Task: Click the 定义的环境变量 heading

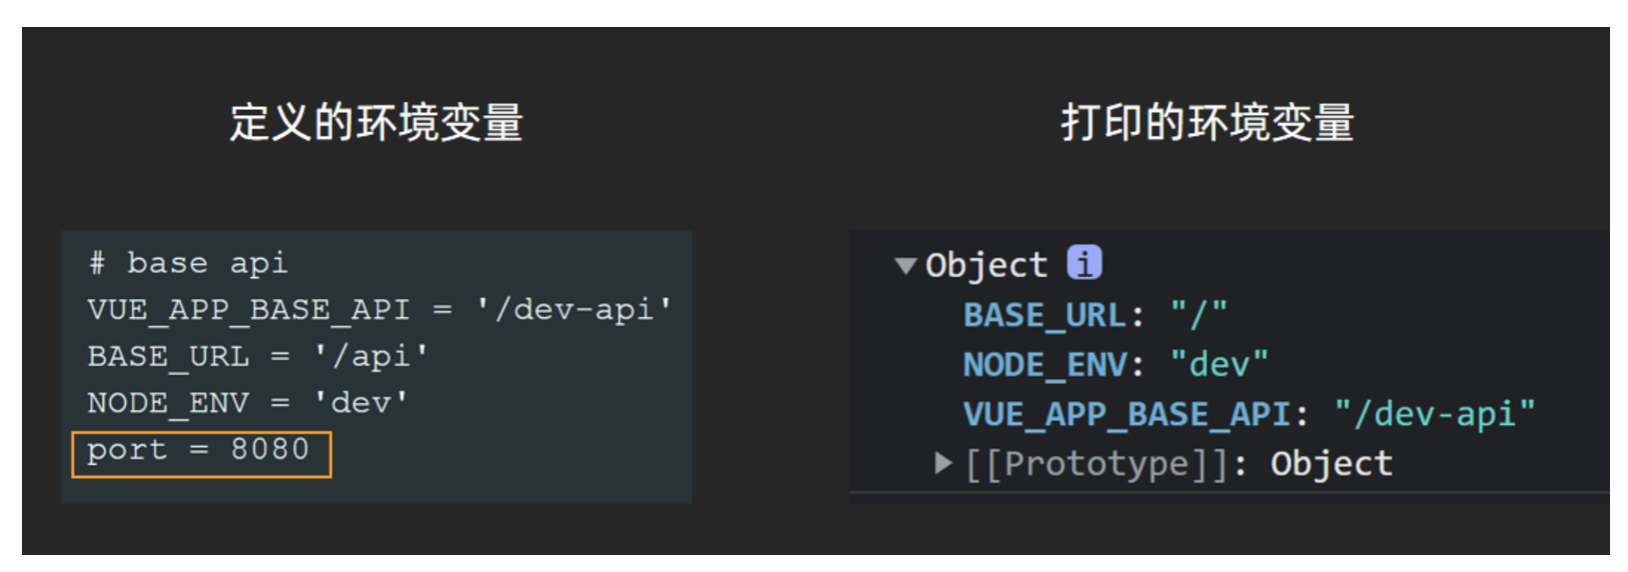Action: point(376,122)
